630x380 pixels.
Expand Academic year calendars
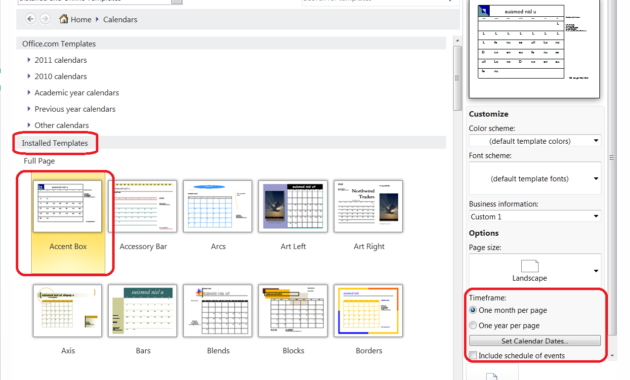pyautogui.click(x=76, y=93)
